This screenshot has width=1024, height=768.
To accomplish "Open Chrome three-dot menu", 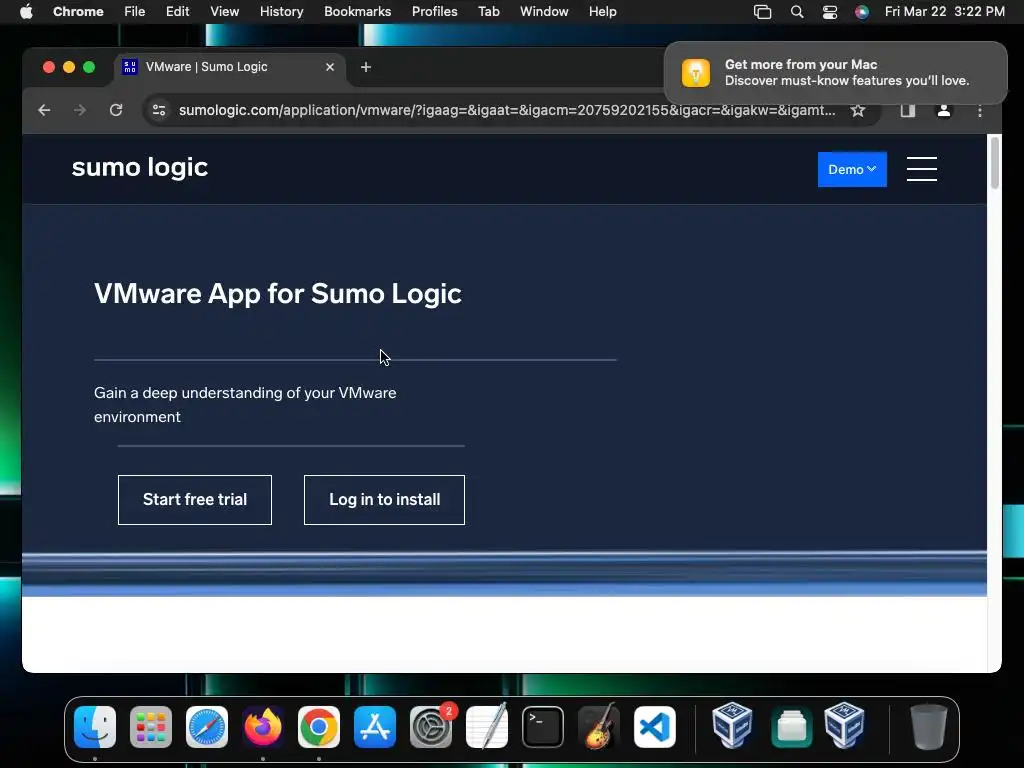I will [x=980, y=111].
